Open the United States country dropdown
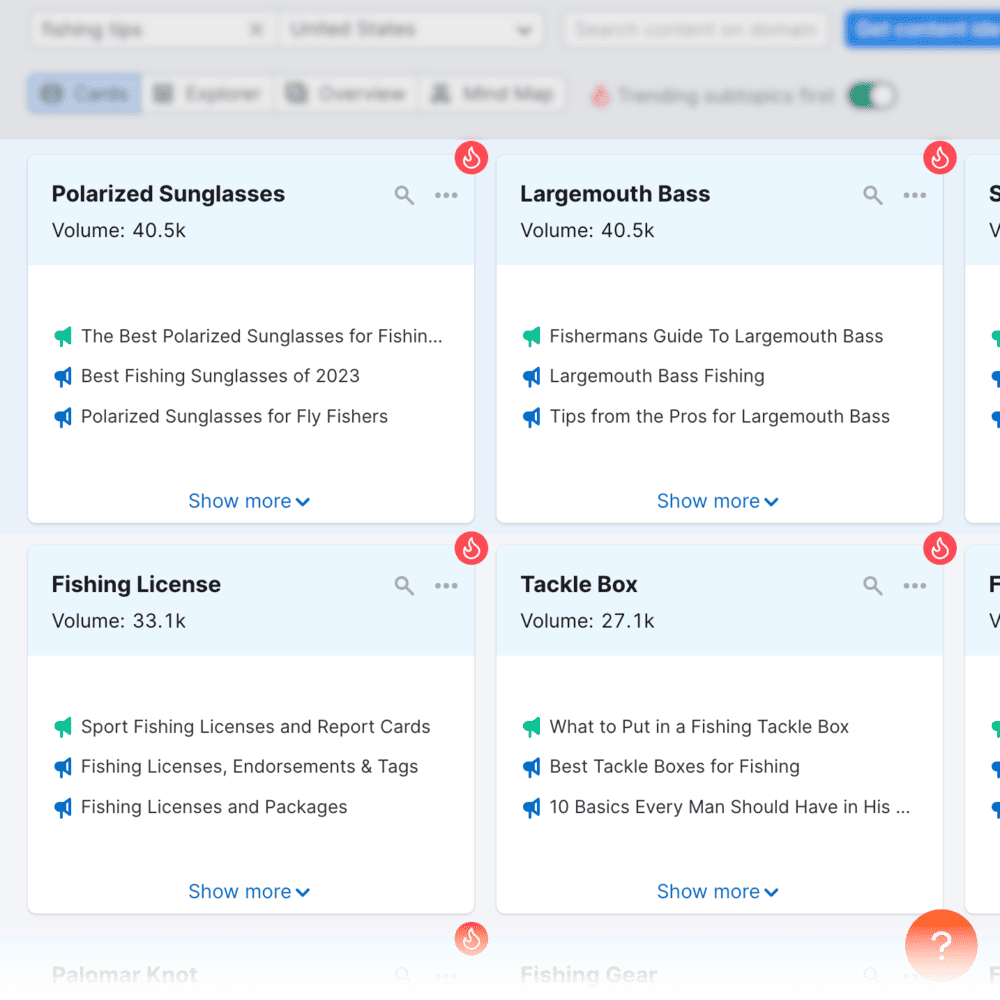This screenshot has width=1000, height=1000. pos(411,29)
